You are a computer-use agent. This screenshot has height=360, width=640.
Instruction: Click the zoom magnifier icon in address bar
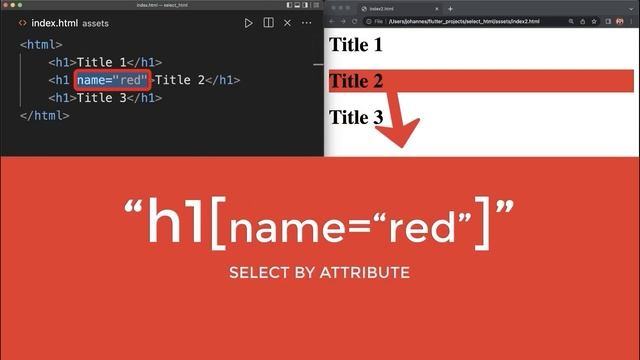[571, 21]
